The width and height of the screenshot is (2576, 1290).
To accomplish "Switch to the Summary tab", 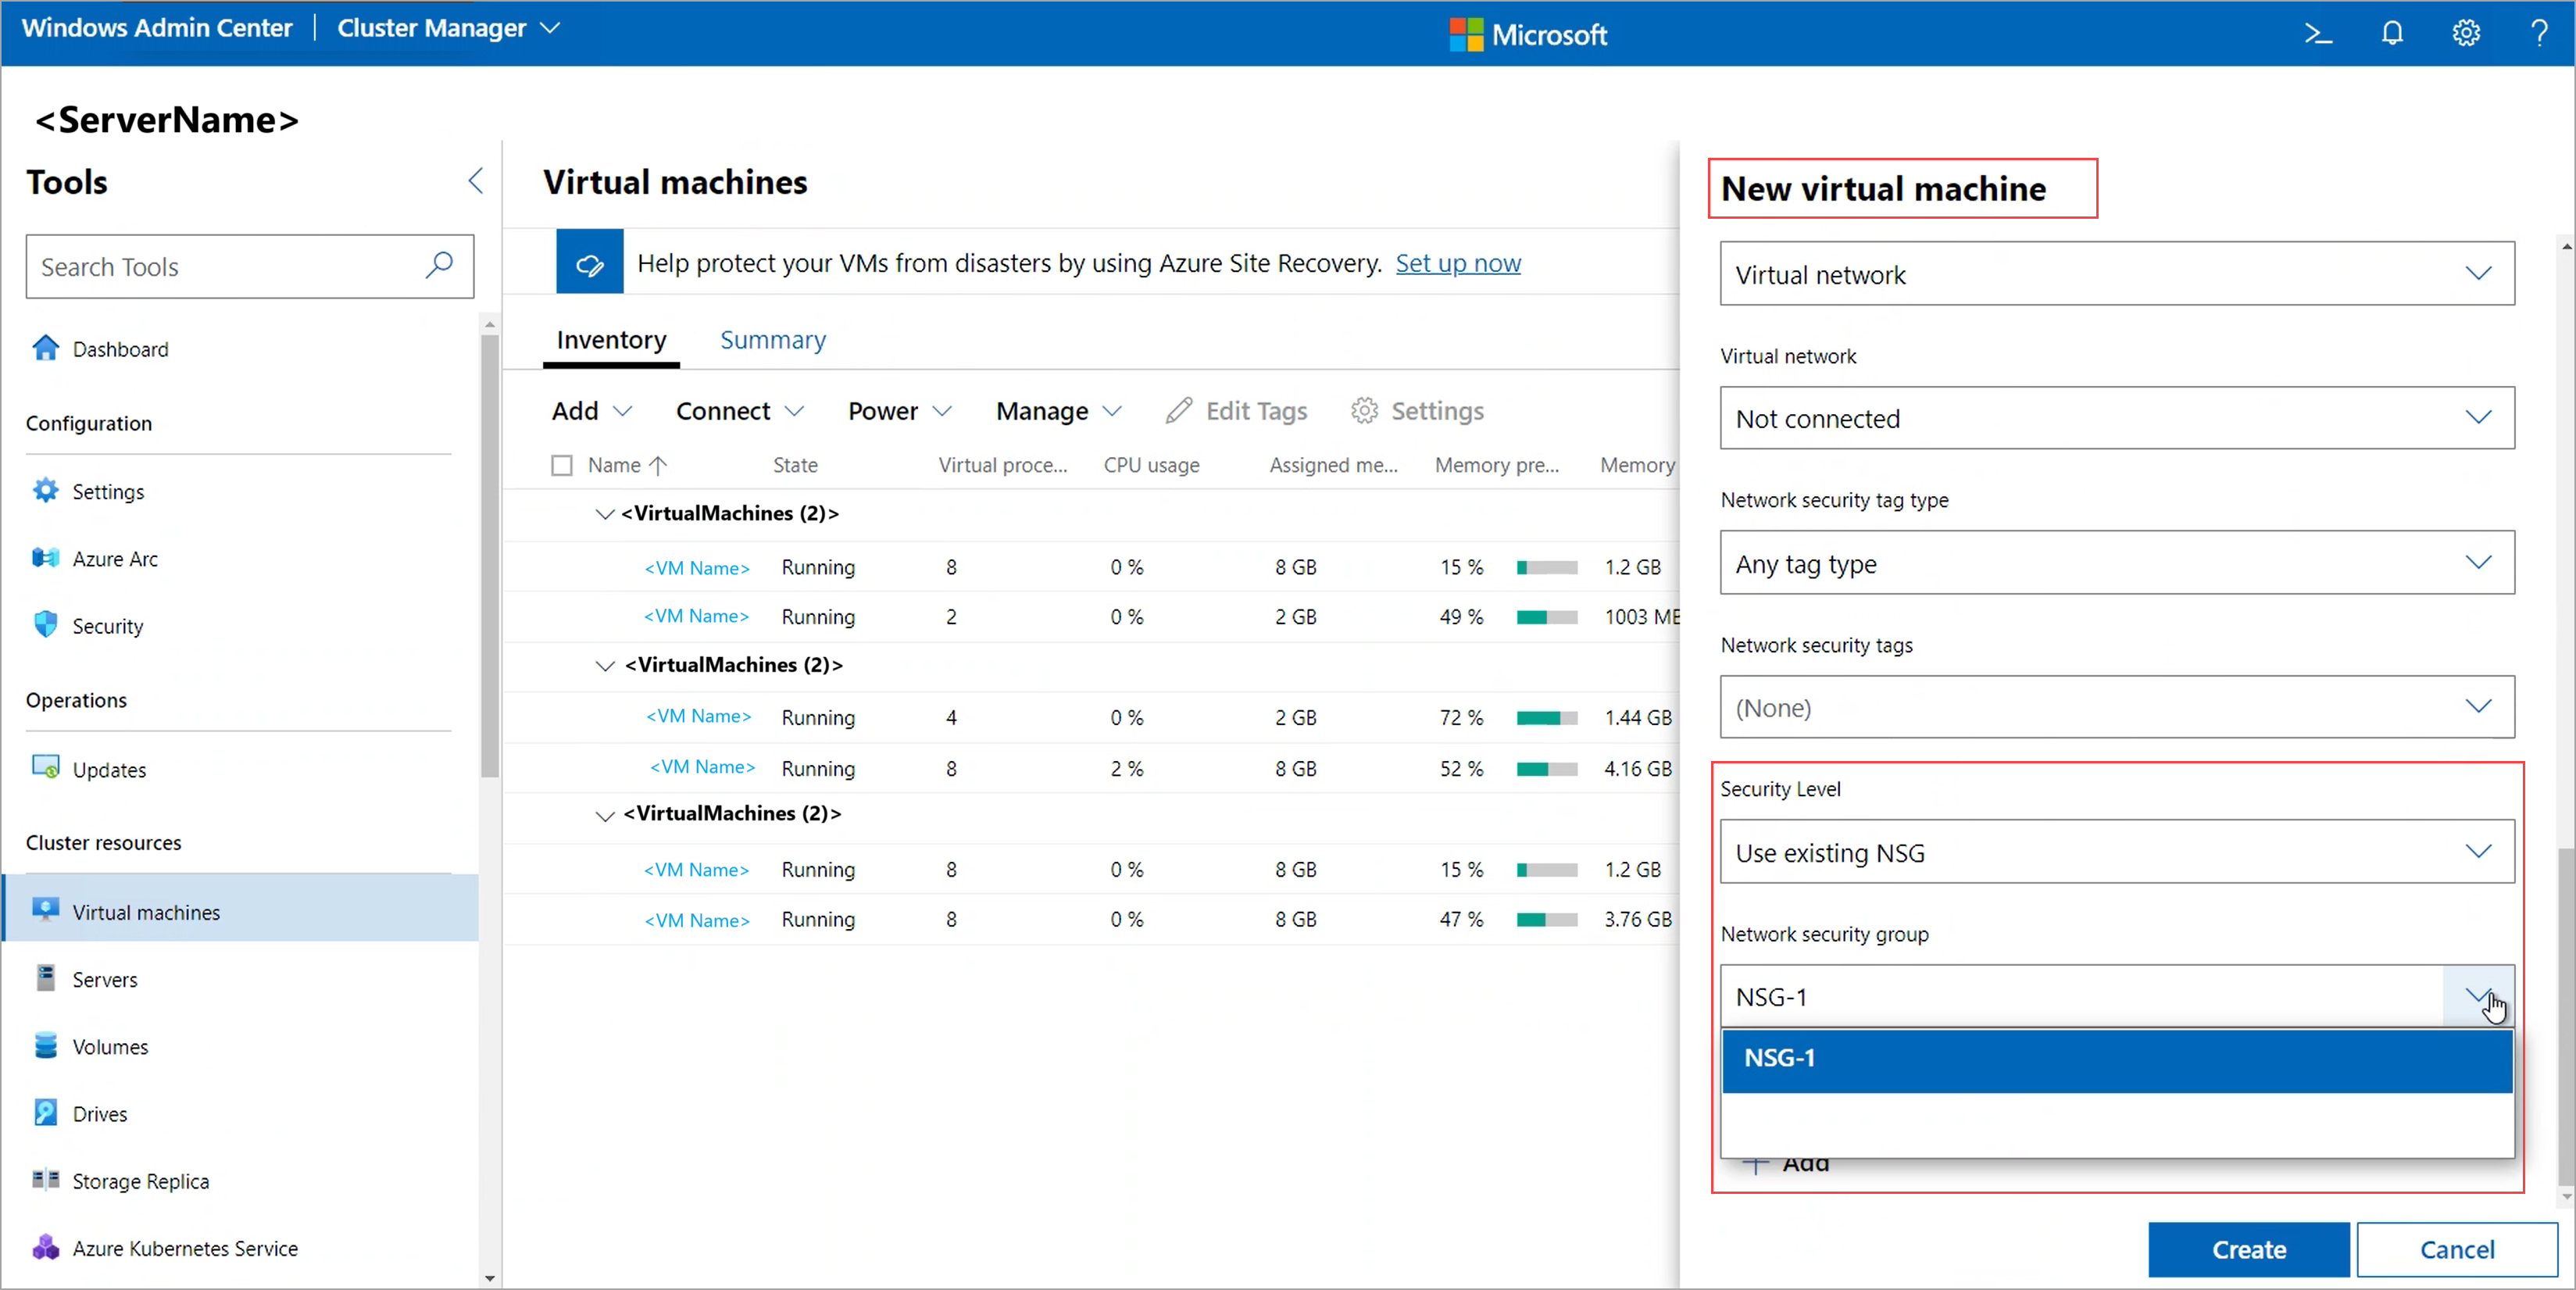I will point(772,339).
